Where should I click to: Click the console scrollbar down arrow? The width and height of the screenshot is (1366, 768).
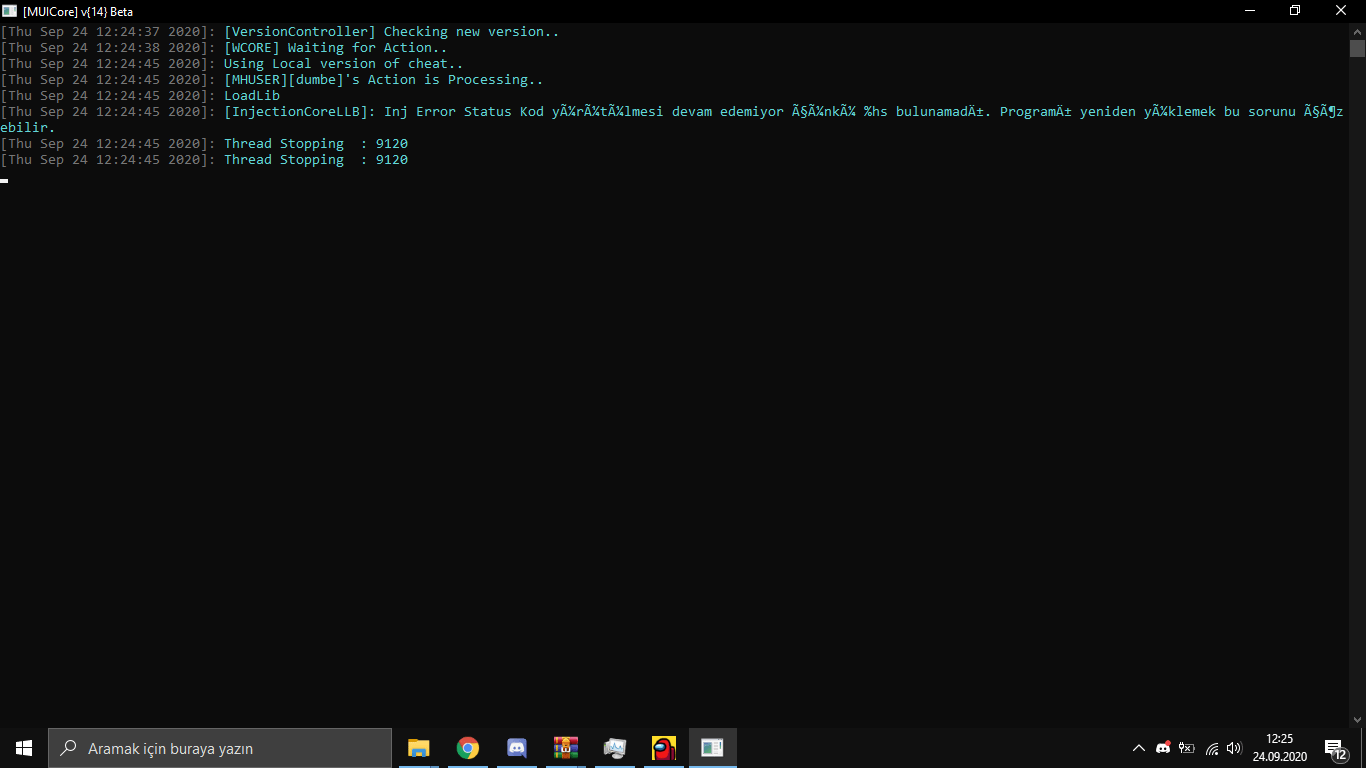(1357, 718)
